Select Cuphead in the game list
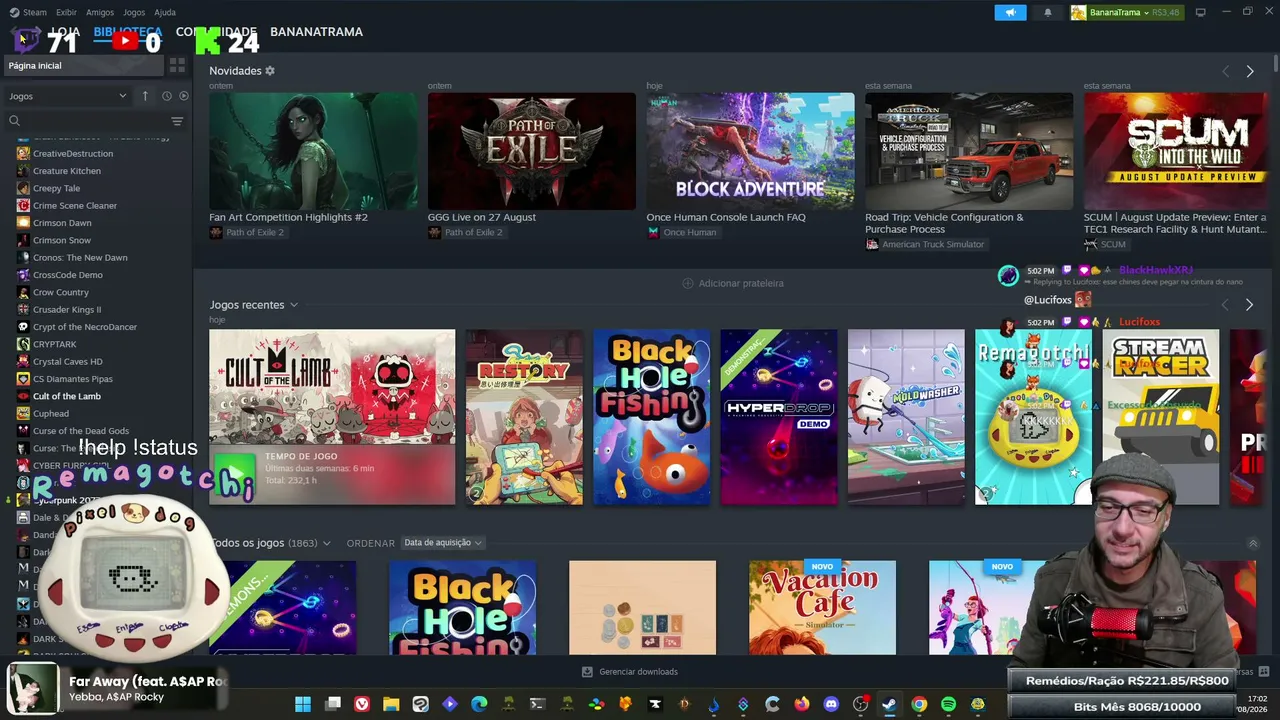1280x720 pixels. pyautogui.click(x=51, y=413)
